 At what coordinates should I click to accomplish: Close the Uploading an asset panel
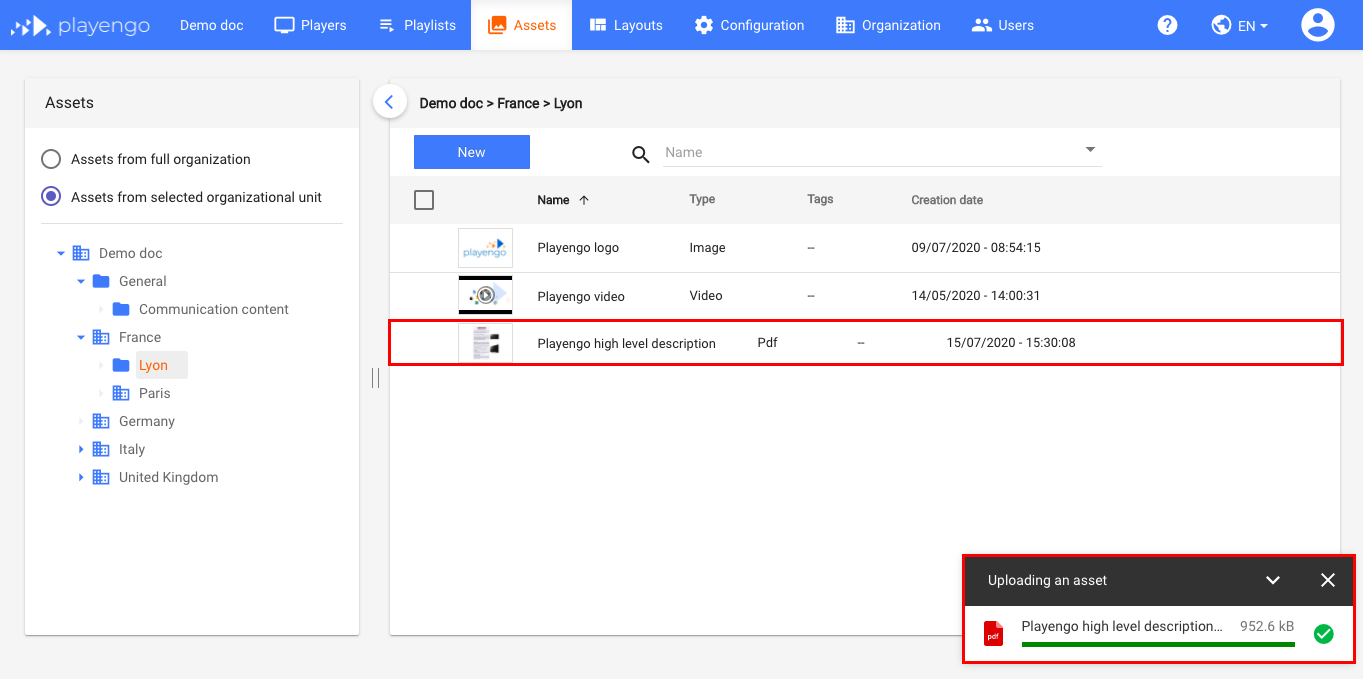(x=1328, y=580)
